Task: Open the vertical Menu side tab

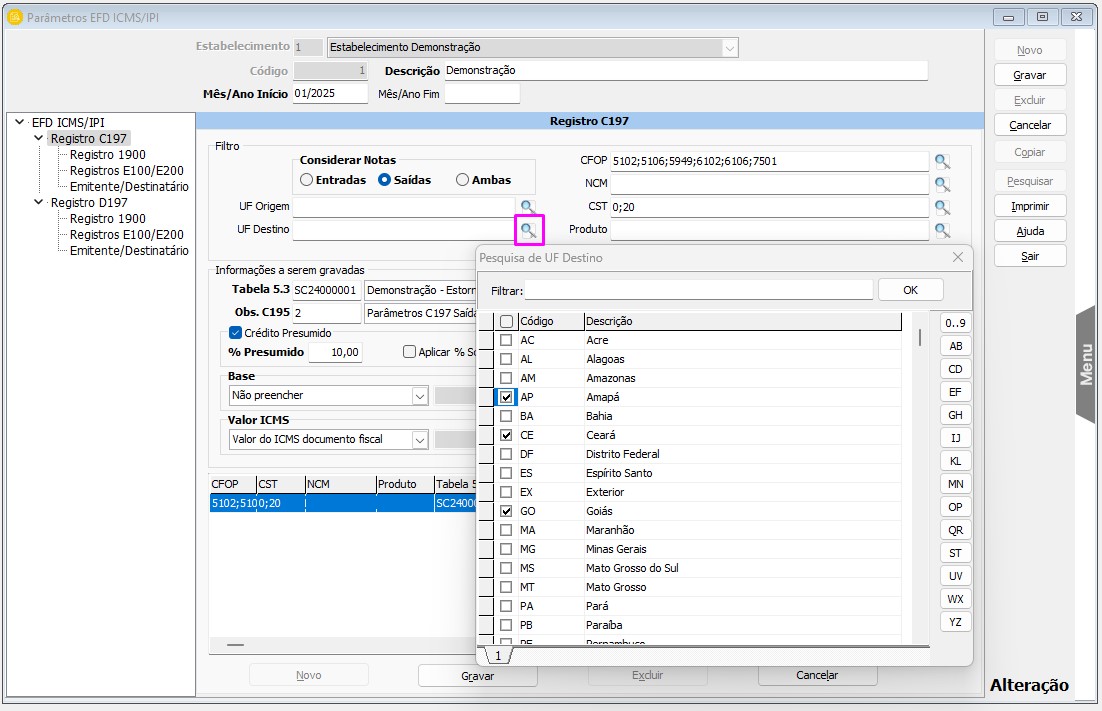Action: 1086,364
